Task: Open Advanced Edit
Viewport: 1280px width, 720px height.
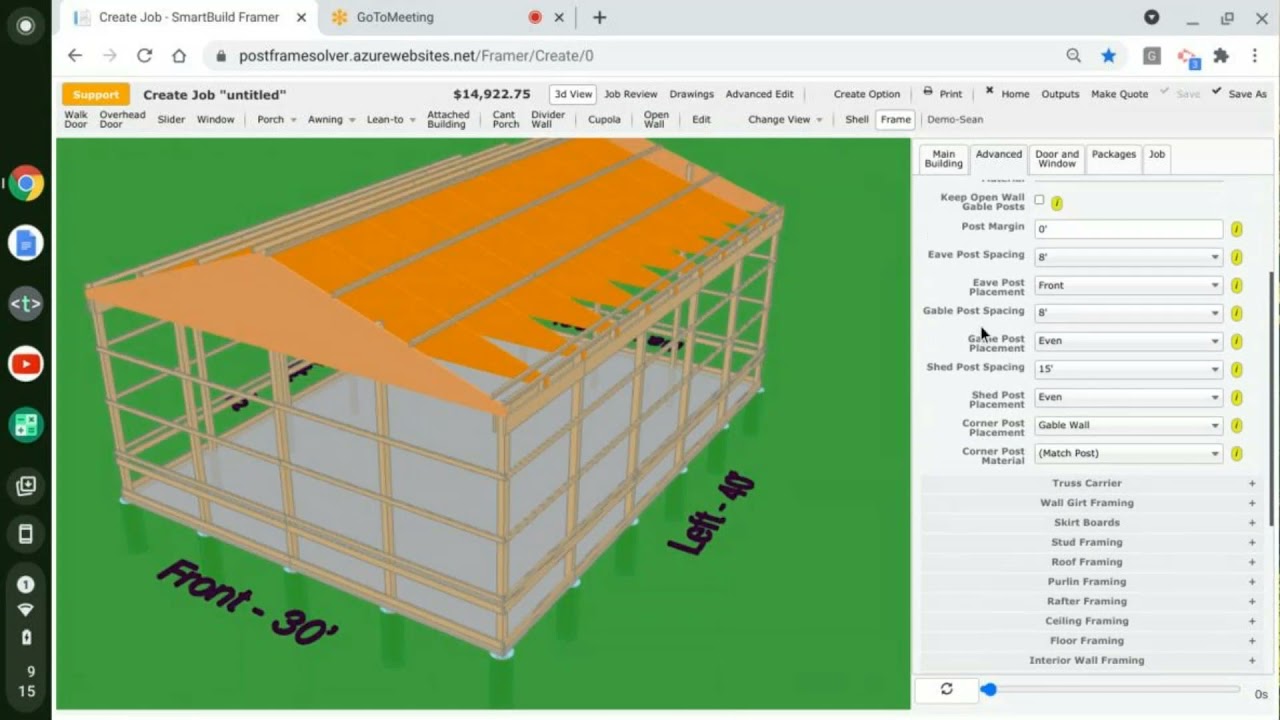Action: 759,94
